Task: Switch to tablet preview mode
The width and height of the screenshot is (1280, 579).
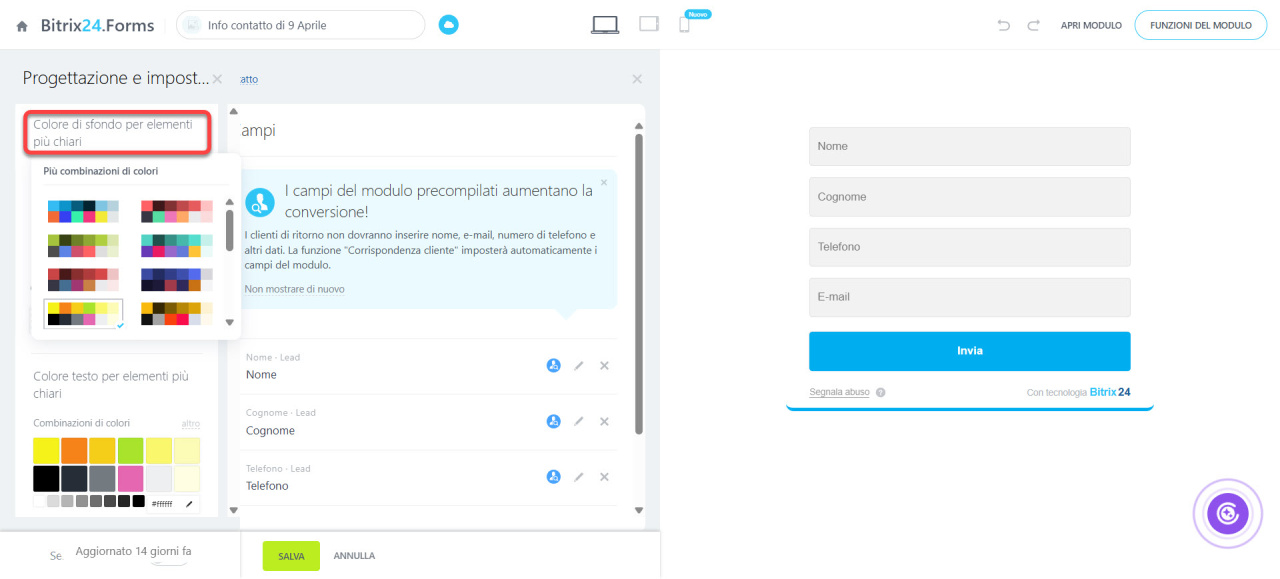Action: [x=649, y=24]
